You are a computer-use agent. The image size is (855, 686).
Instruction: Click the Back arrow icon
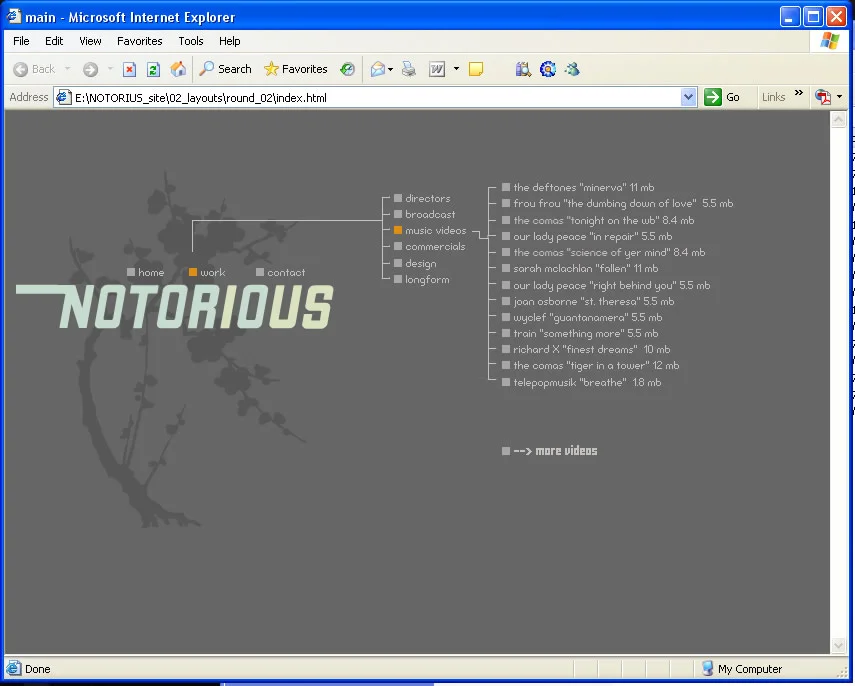tap(20, 69)
